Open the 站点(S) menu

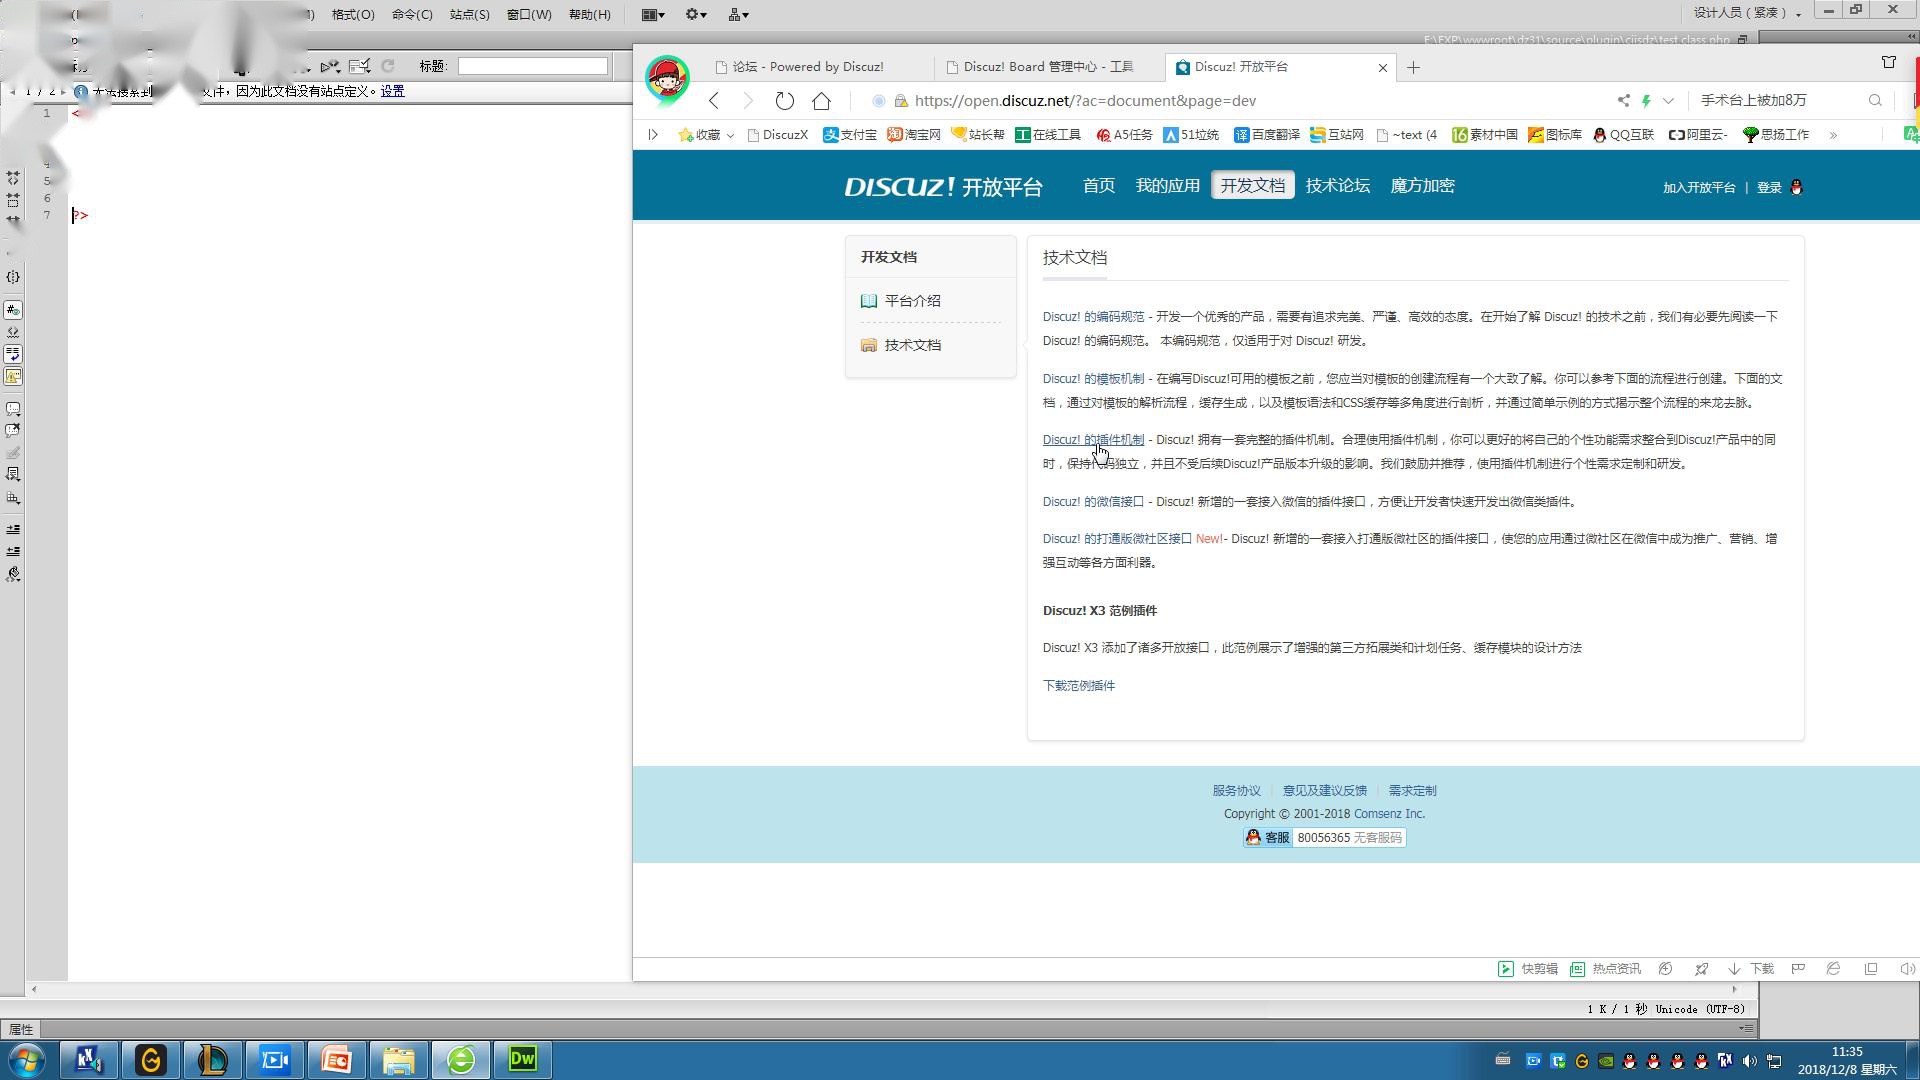coord(469,14)
